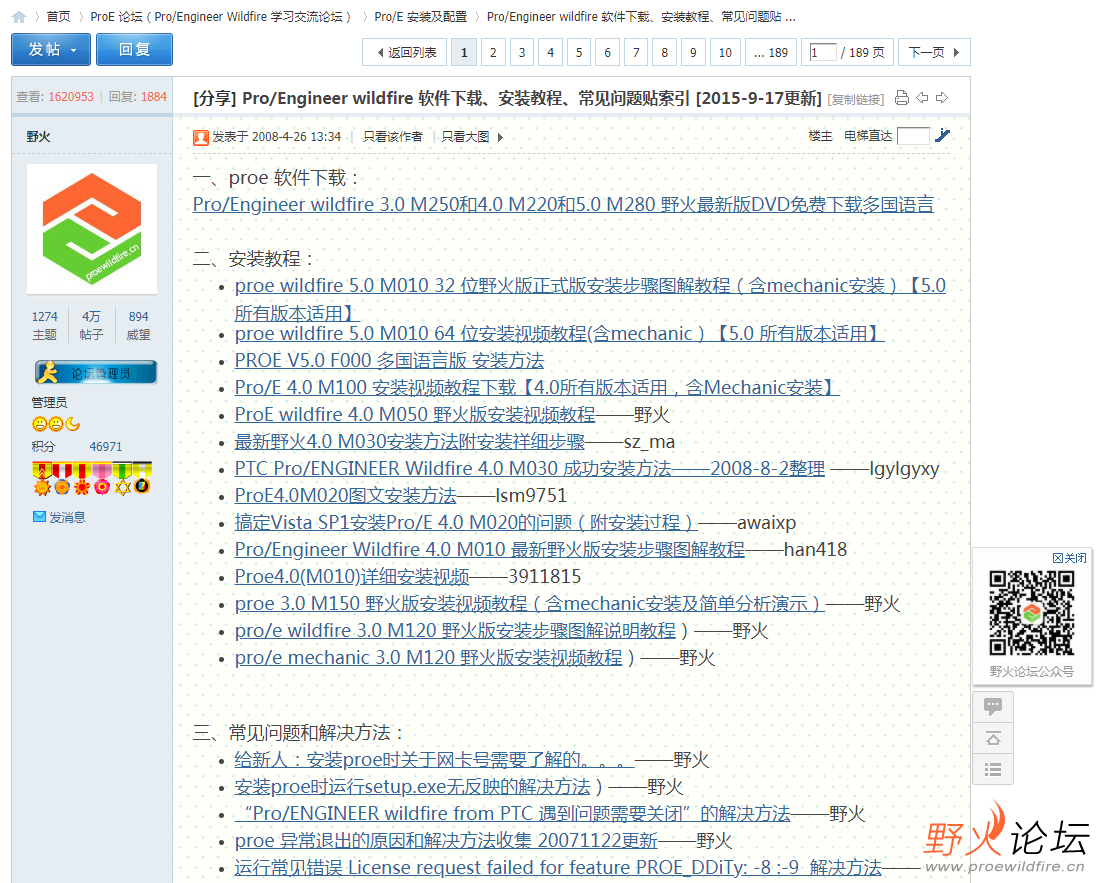
Task: Click the 论坛管理员 badge icon
Action: pos(95,372)
